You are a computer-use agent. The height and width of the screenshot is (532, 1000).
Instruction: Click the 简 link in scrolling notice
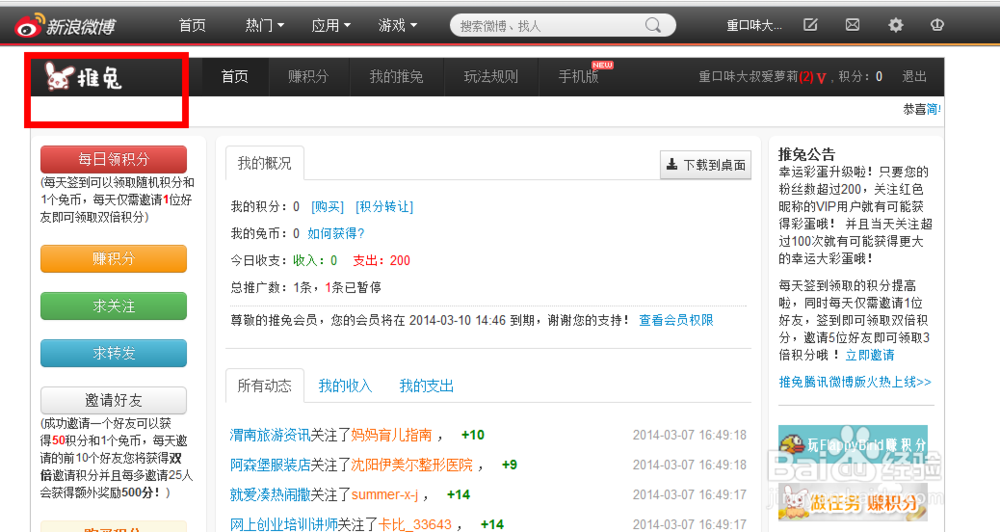(933, 109)
